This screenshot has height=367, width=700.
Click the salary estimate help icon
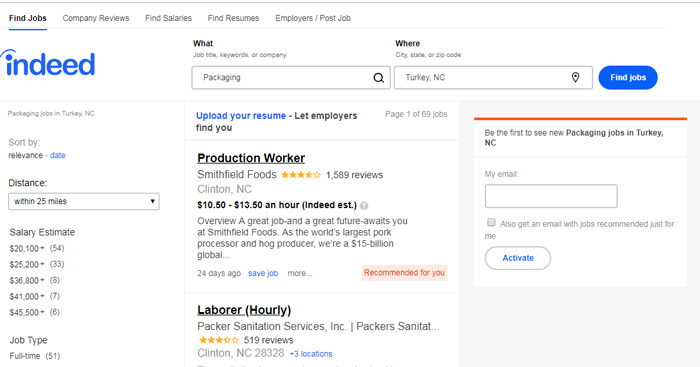point(364,206)
